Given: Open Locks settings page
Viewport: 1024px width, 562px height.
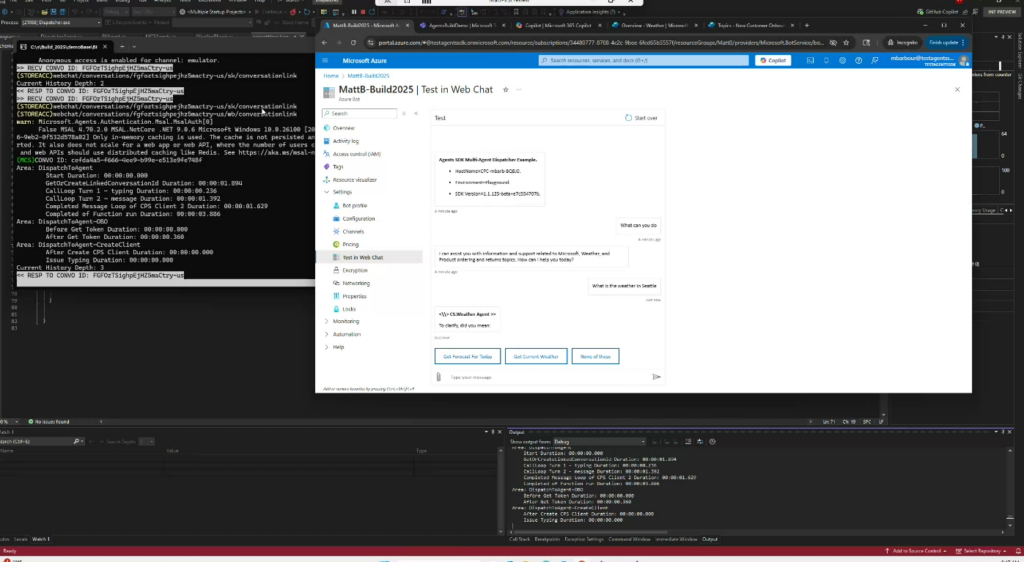Looking at the screenshot, I should [x=349, y=309].
